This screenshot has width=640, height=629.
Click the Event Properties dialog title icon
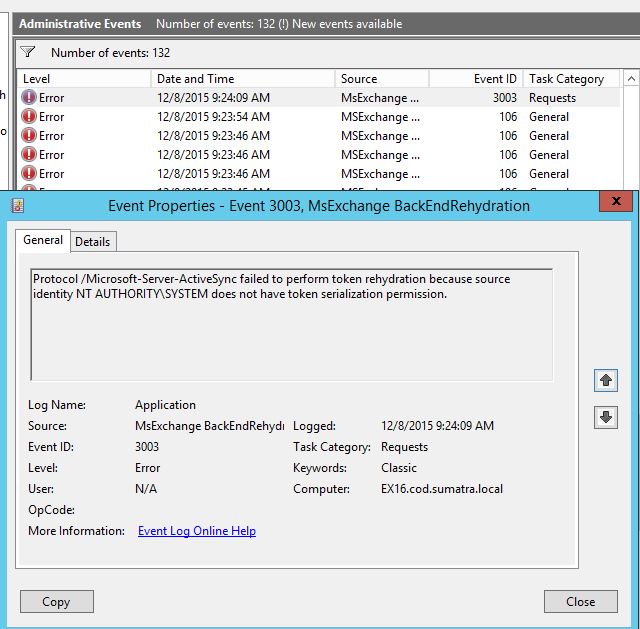[x=18, y=205]
